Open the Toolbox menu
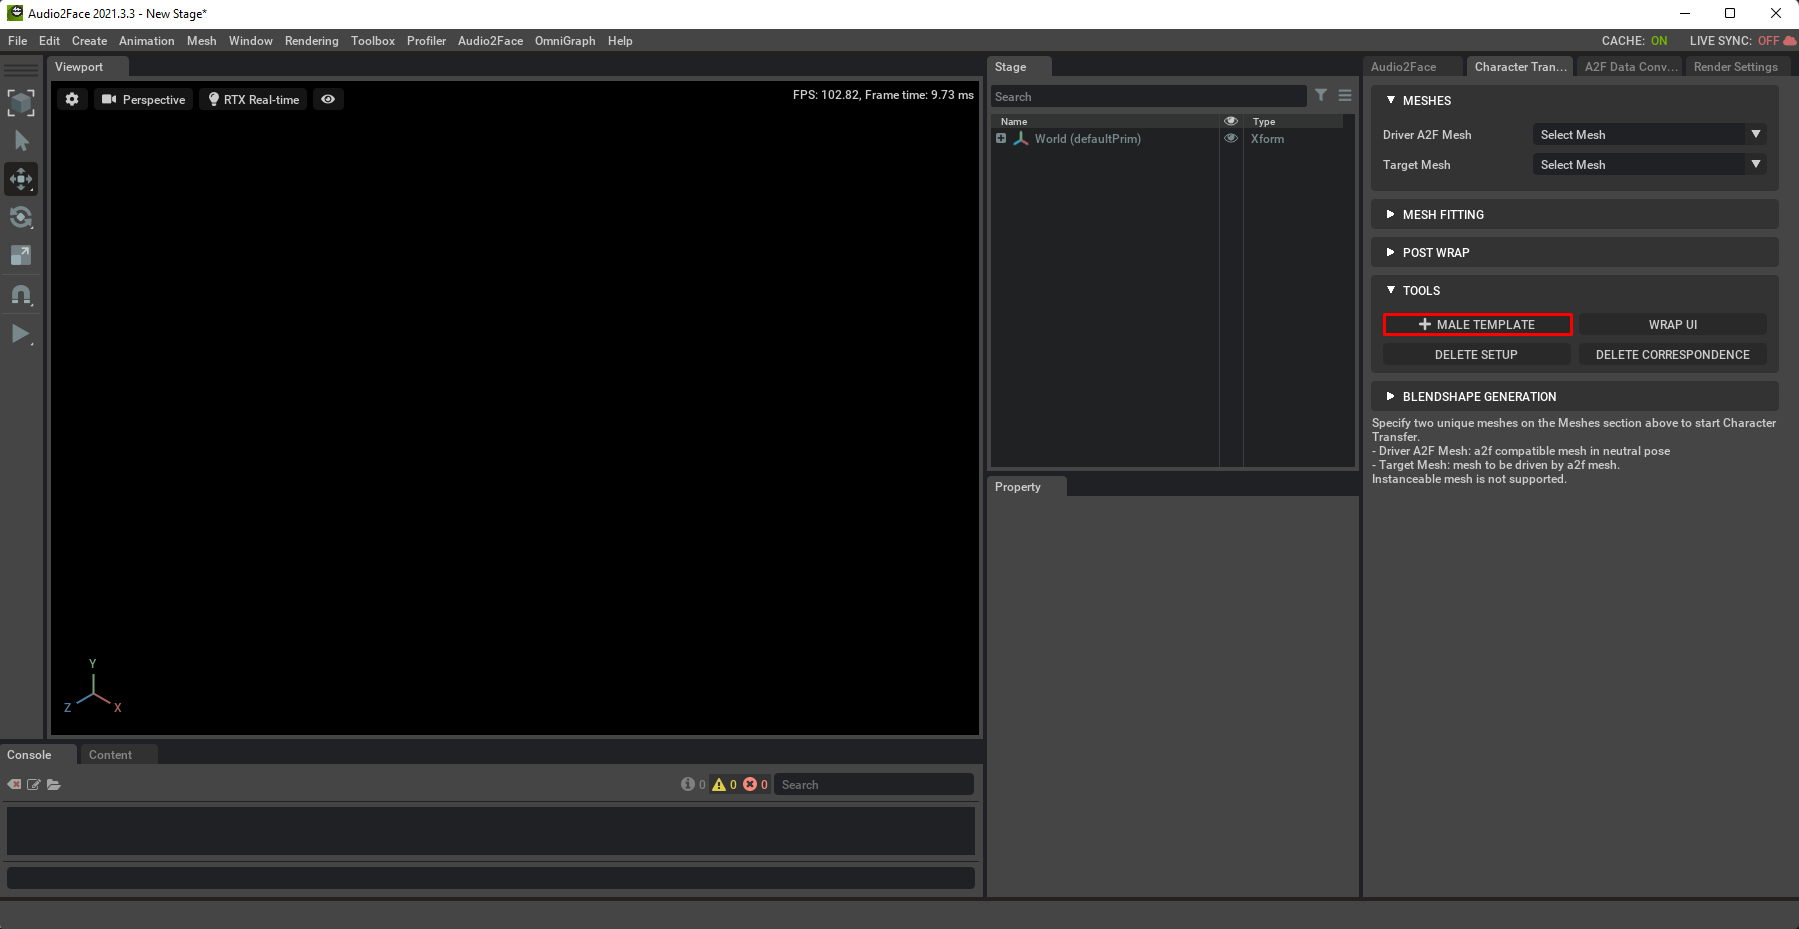The height and width of the screenshot is (929, 1799). point(372,41)
